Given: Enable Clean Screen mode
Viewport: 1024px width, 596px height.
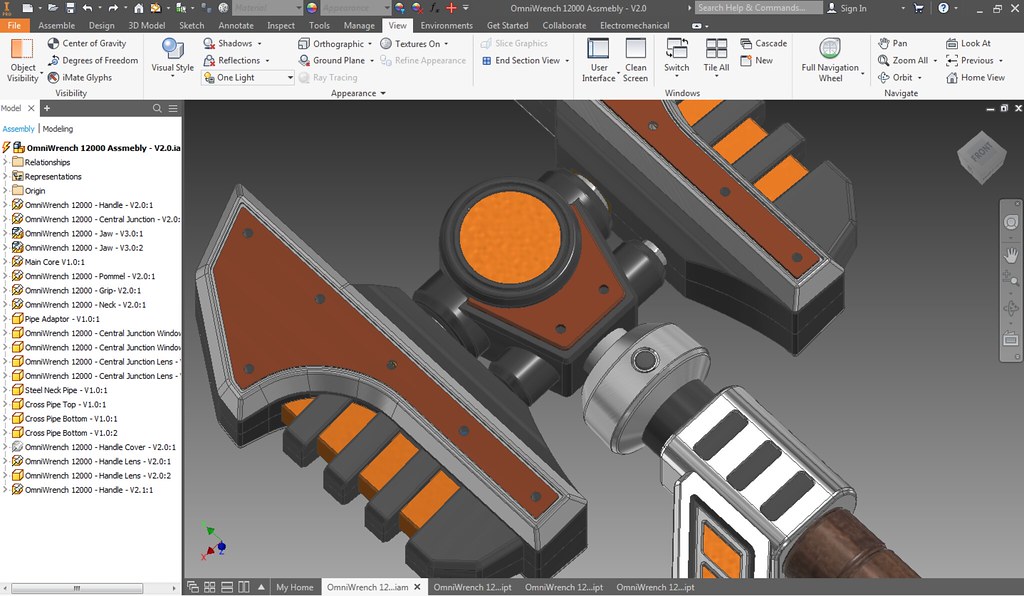Looking at the screenshot, I should point(635,60).
